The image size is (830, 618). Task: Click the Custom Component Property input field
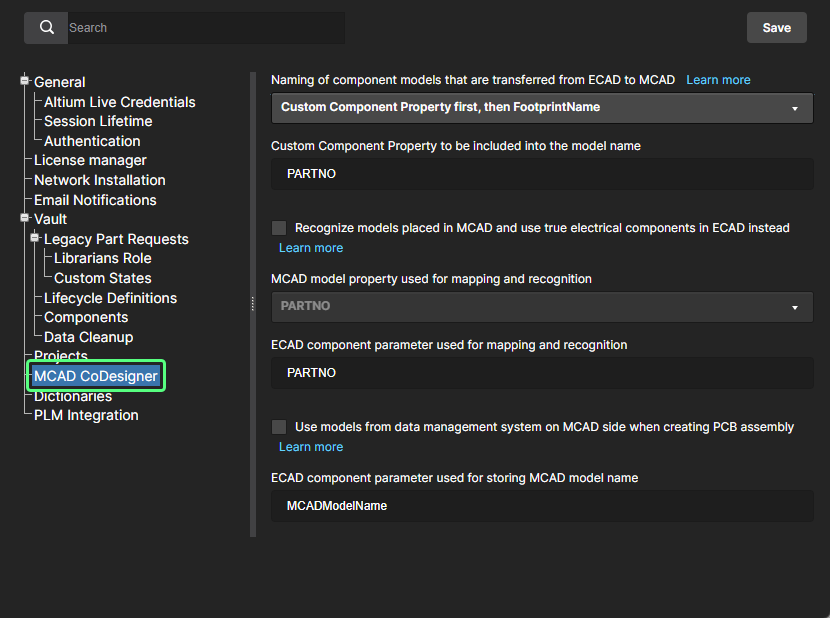(x=541, y=174)
